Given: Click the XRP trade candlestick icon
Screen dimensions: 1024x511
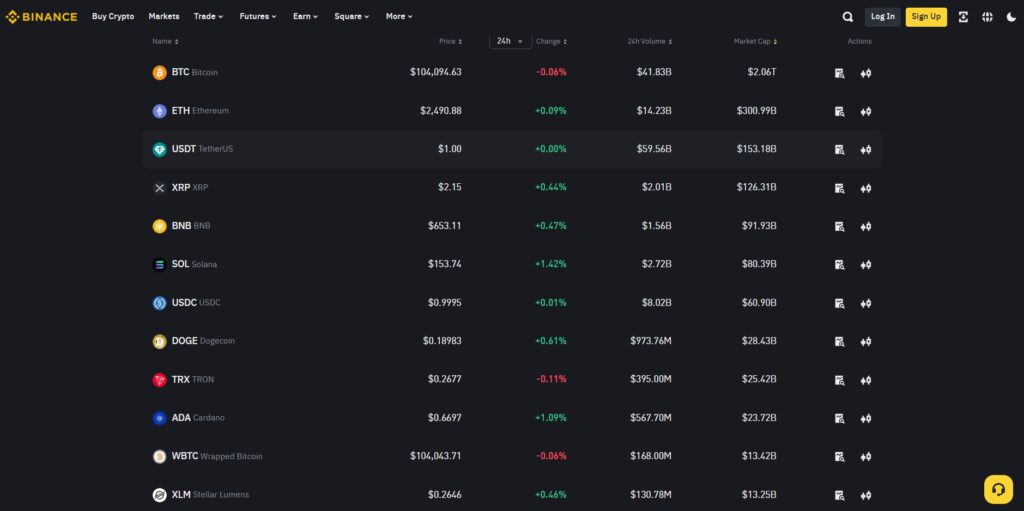Looking at the screenshot, I should (x=866, y=188).
